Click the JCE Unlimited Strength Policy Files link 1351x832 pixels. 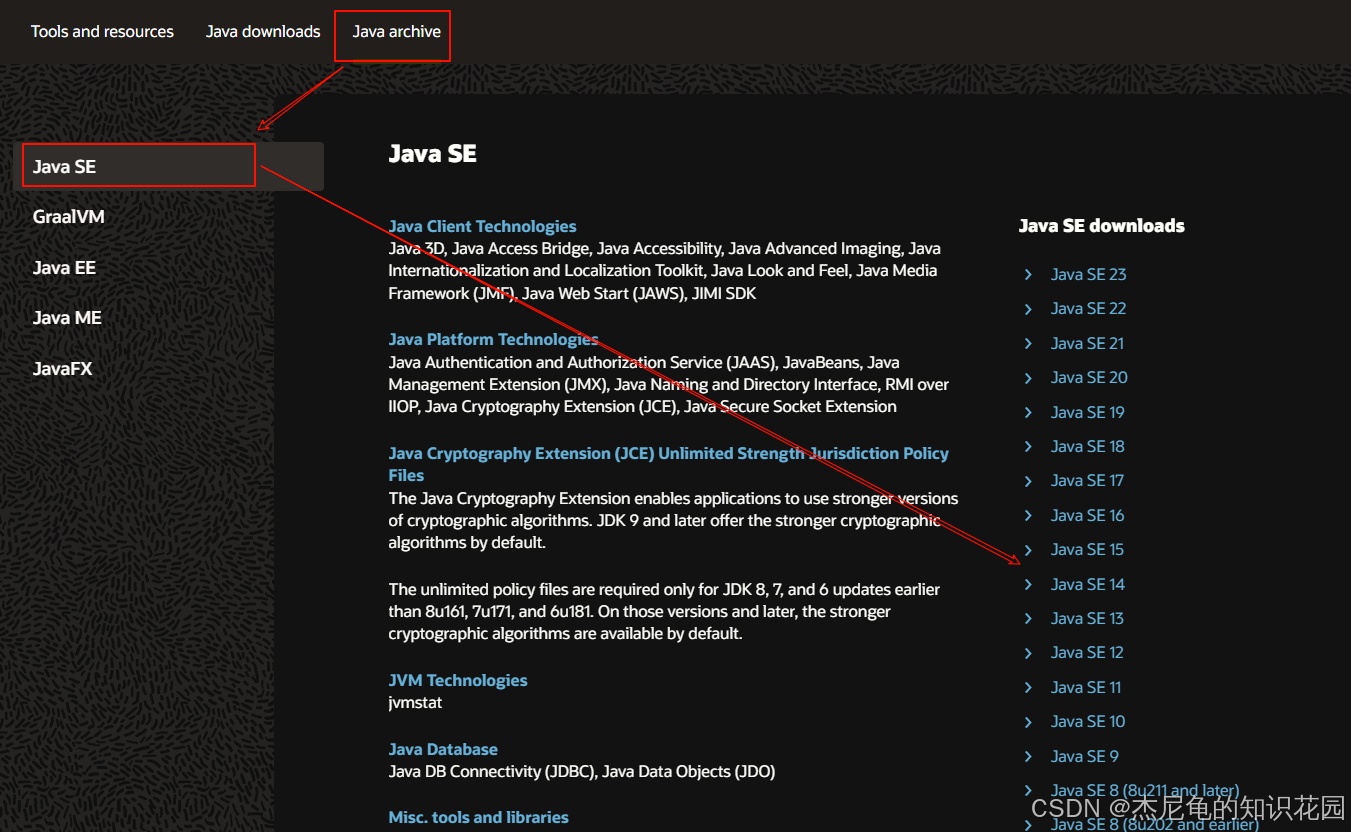[668, 453]
